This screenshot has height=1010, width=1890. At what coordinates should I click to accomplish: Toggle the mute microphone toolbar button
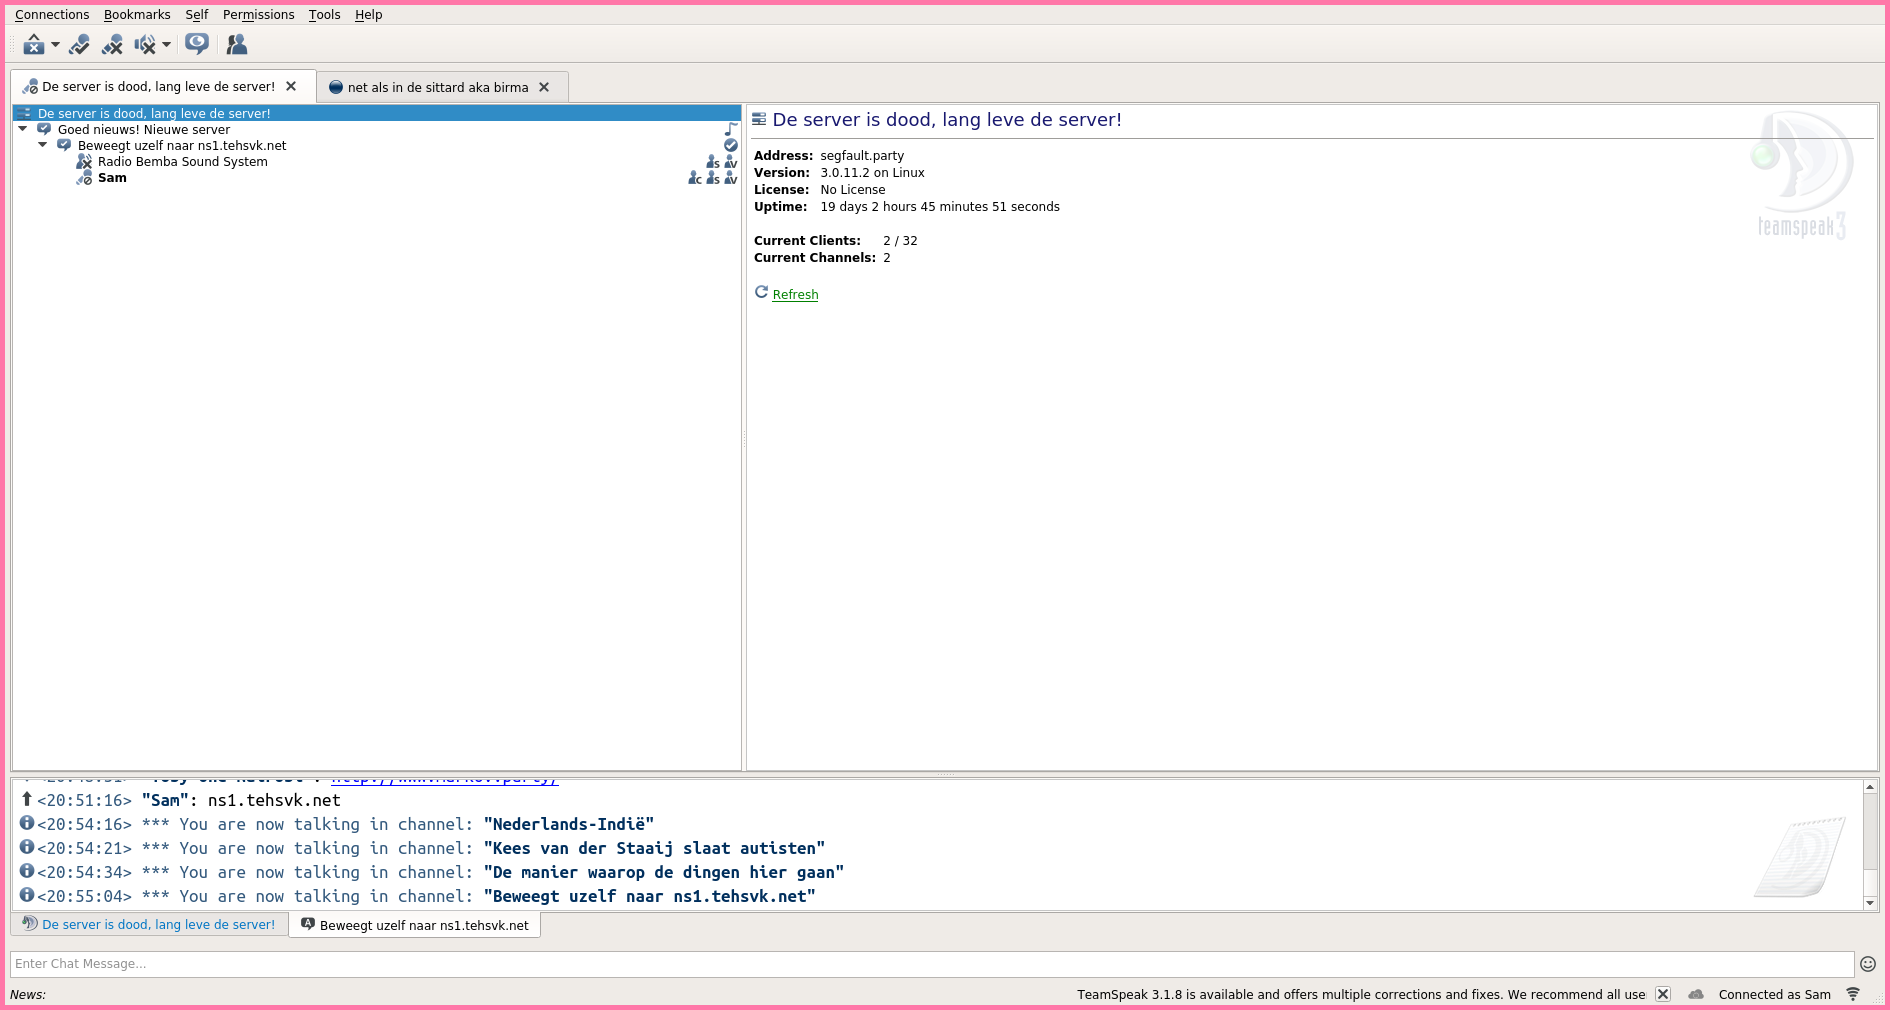coord(112,44)
